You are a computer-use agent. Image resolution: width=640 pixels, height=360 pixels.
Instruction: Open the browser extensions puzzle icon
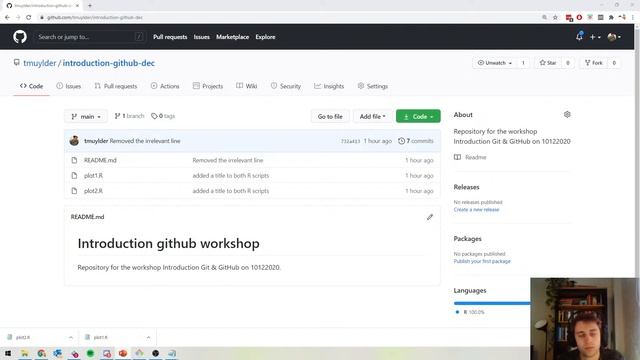click(611, 17)
